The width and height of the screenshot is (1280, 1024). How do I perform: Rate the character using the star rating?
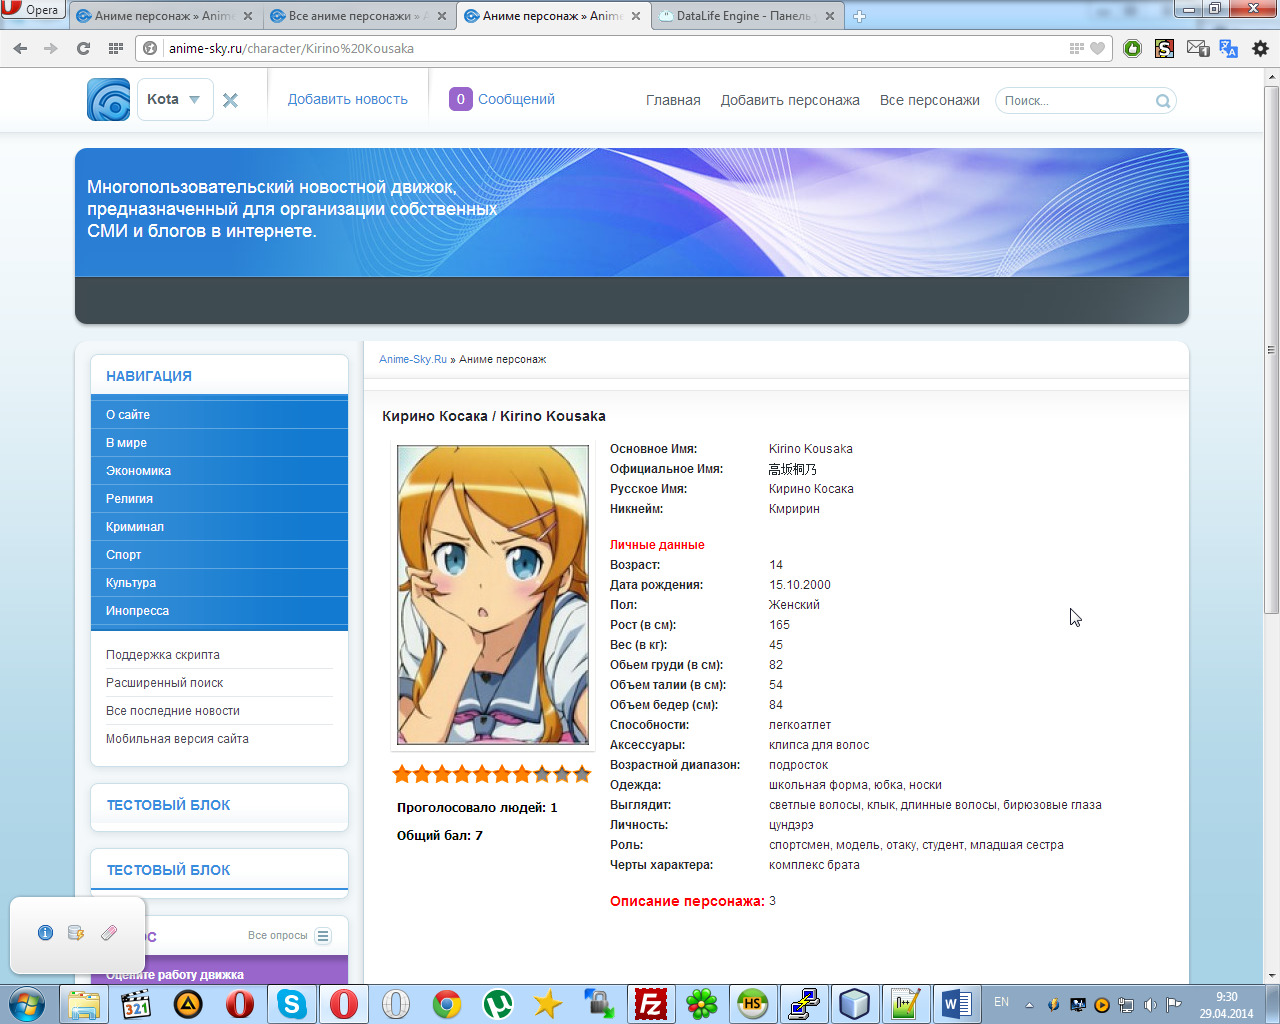click(492, 773)
